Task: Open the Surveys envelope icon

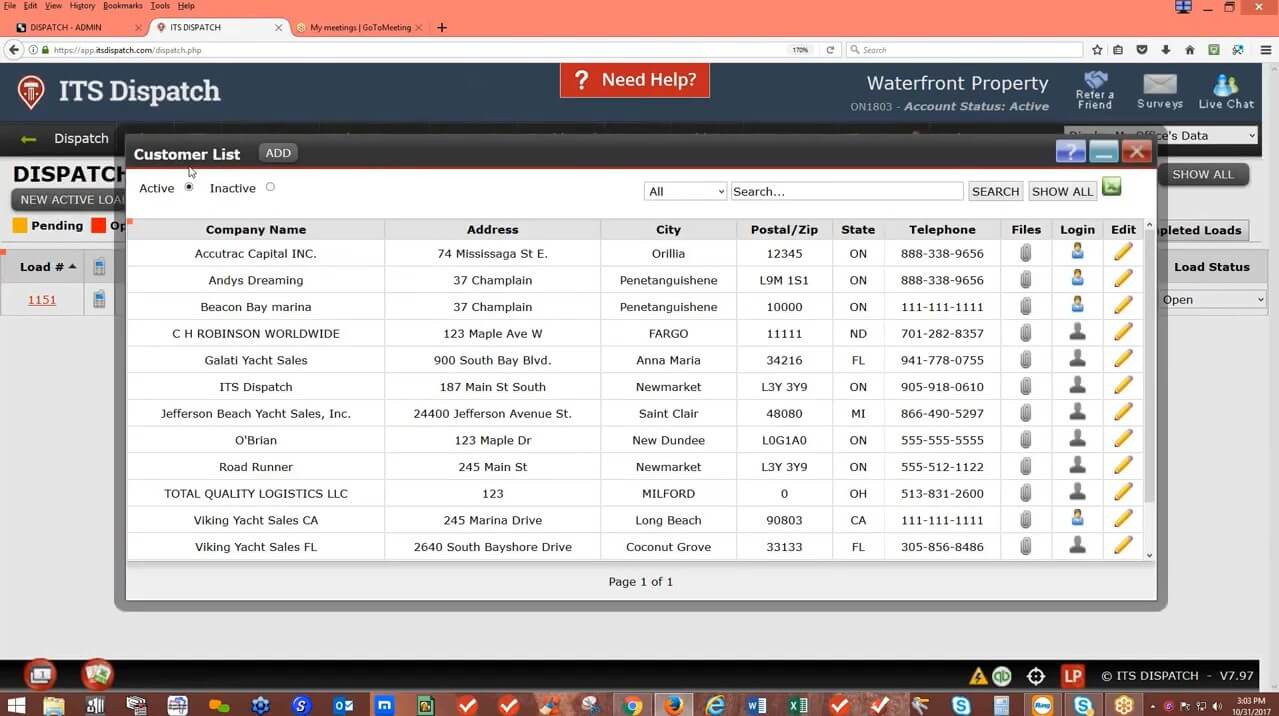Action: point(1160,90)
